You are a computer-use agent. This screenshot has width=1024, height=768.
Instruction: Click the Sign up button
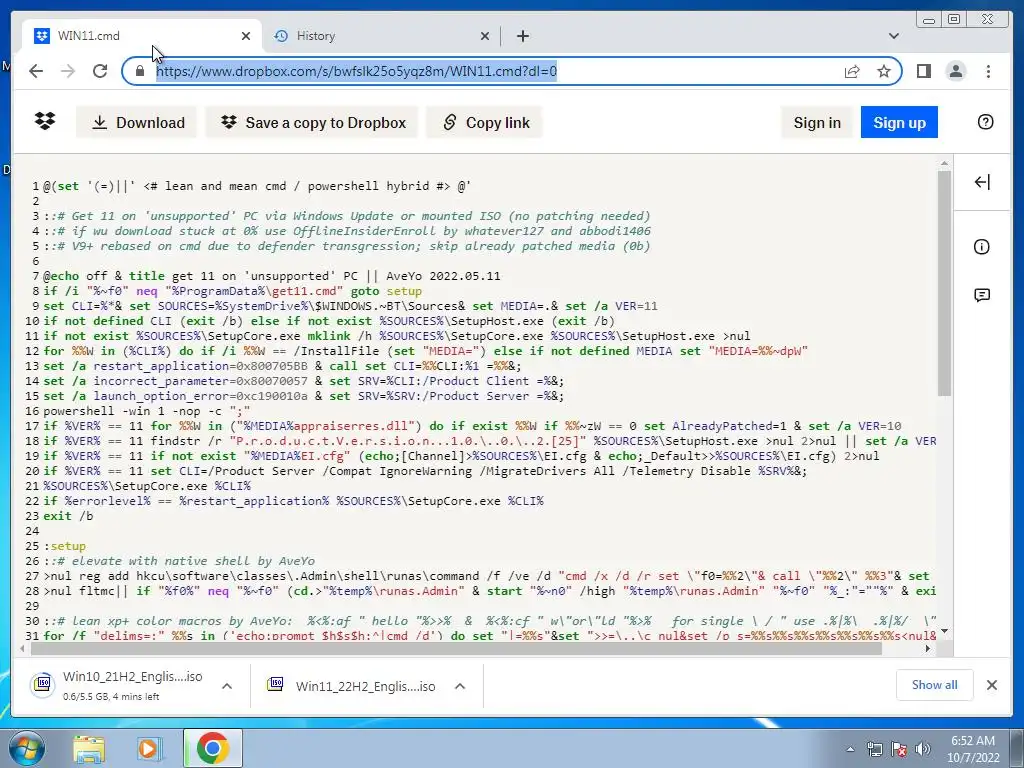coord(899,122)
